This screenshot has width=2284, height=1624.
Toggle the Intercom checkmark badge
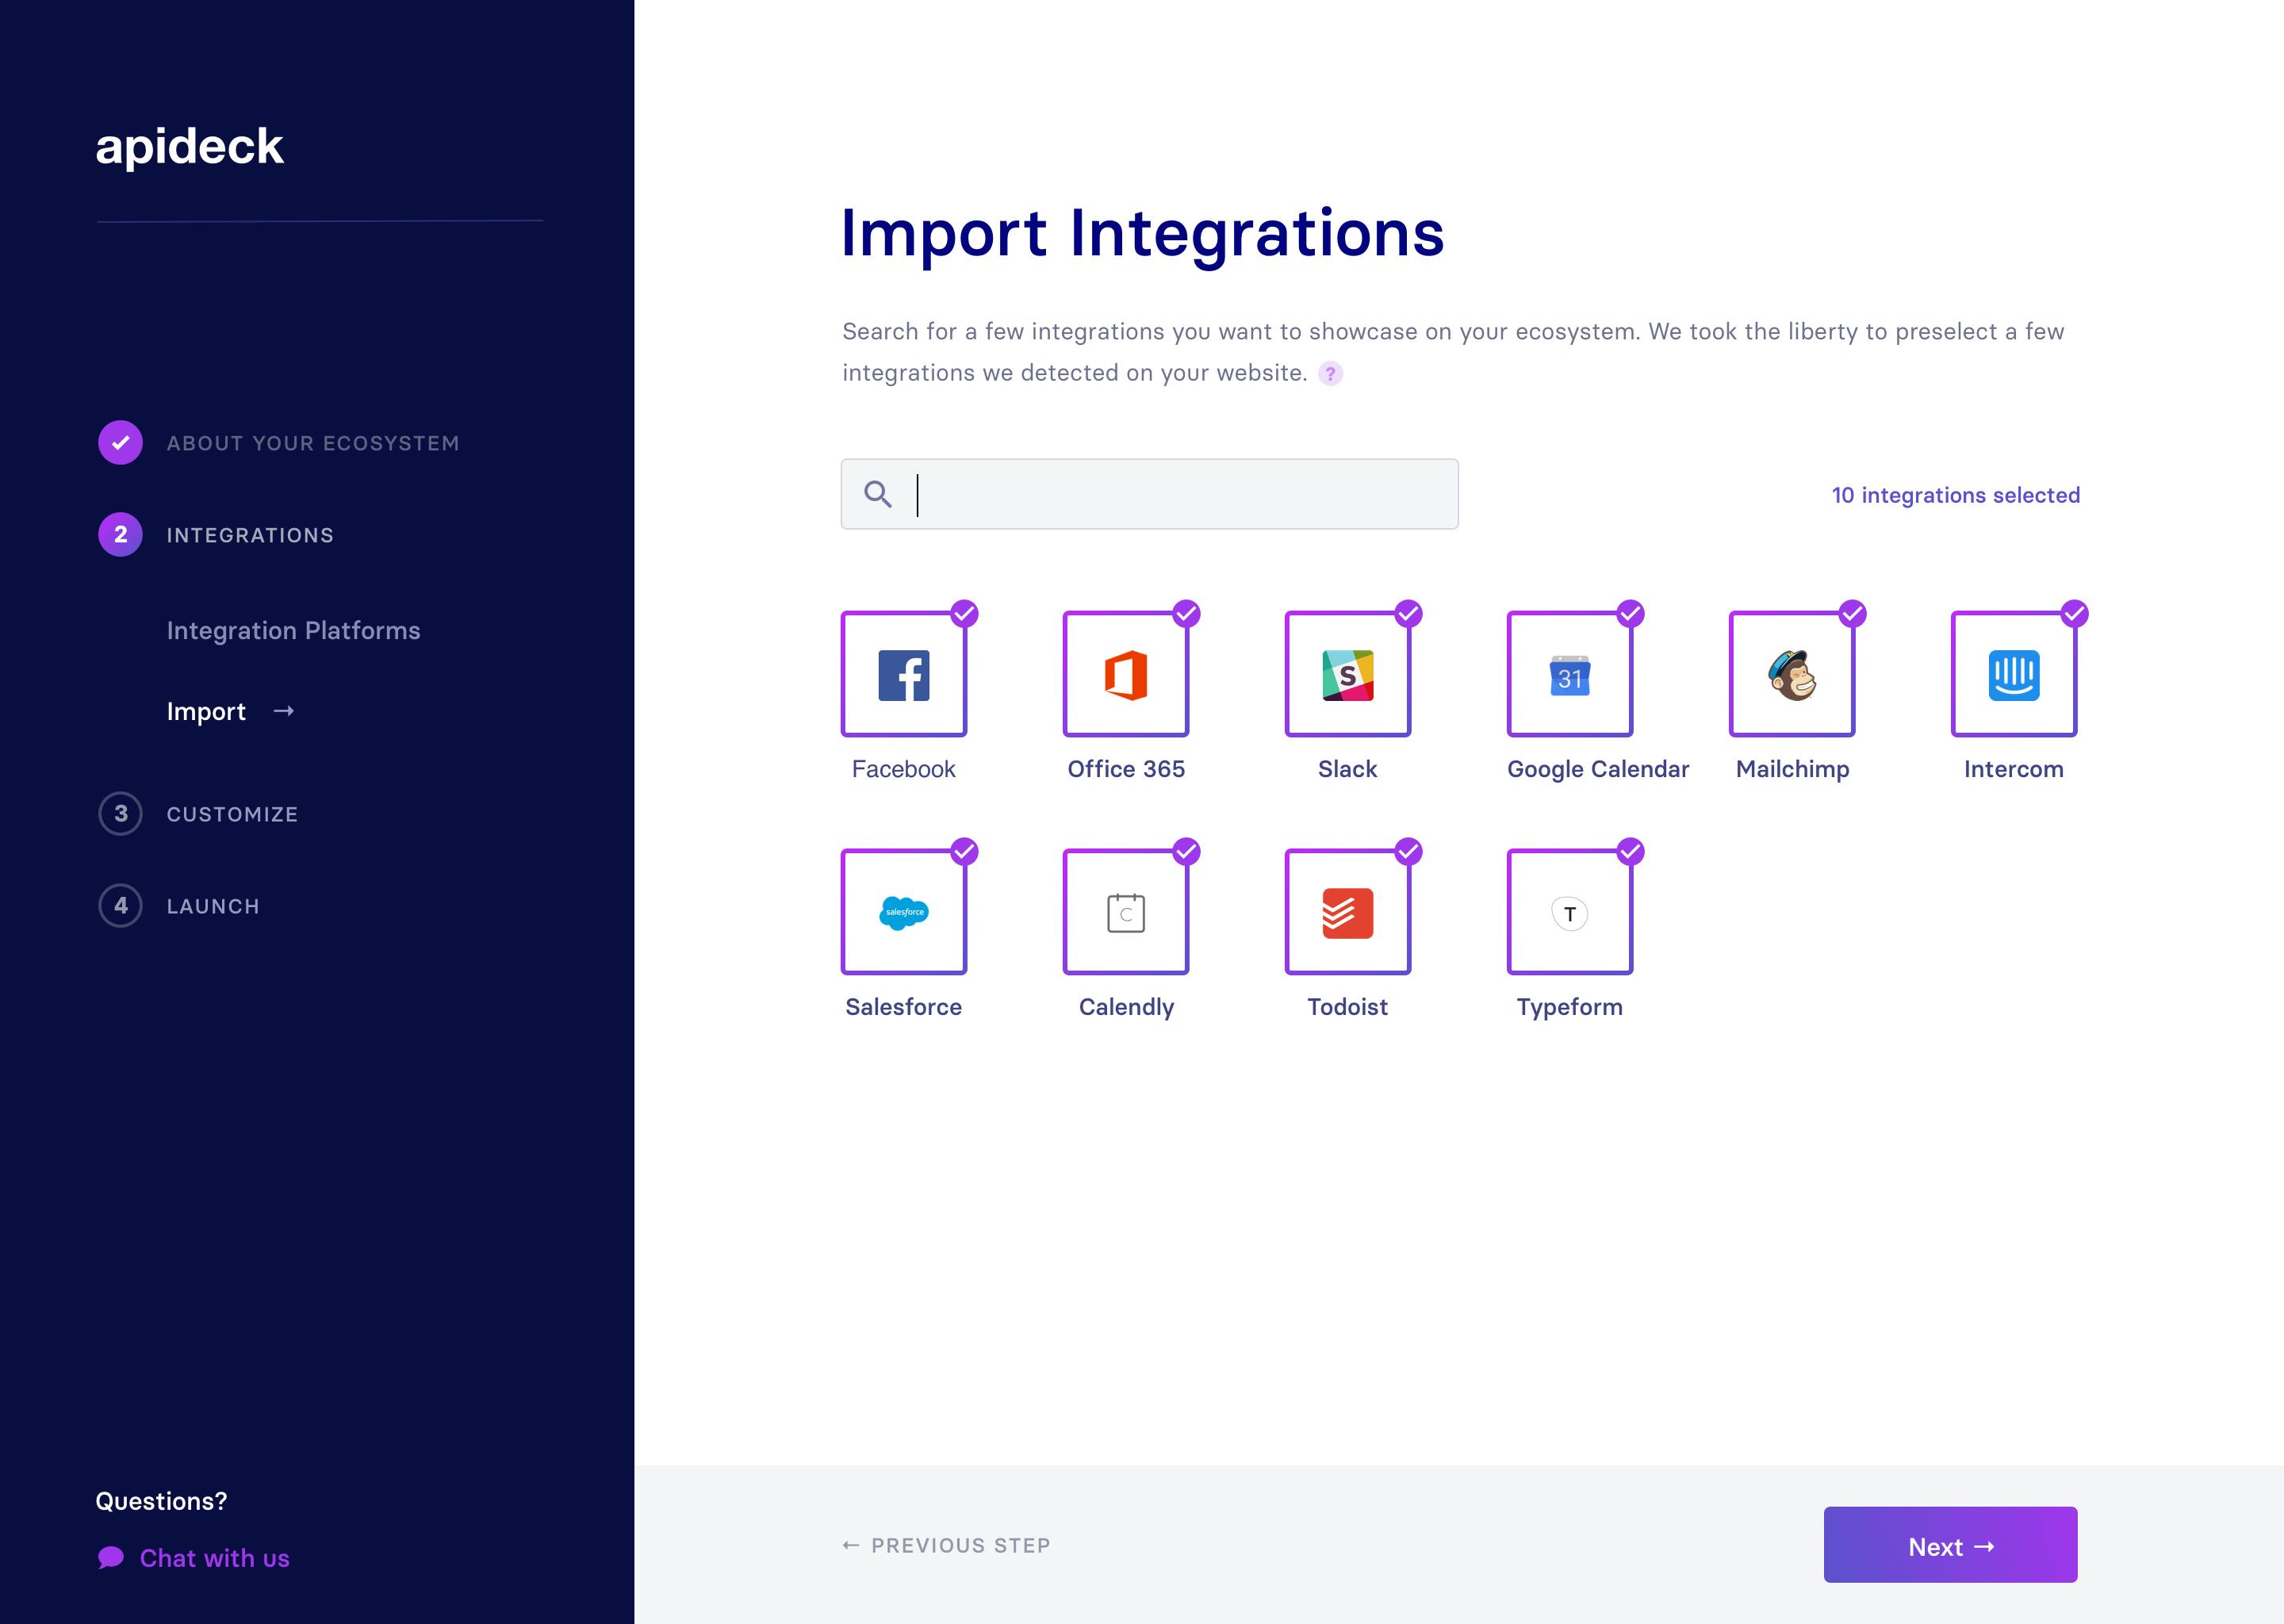point(2074,613)
